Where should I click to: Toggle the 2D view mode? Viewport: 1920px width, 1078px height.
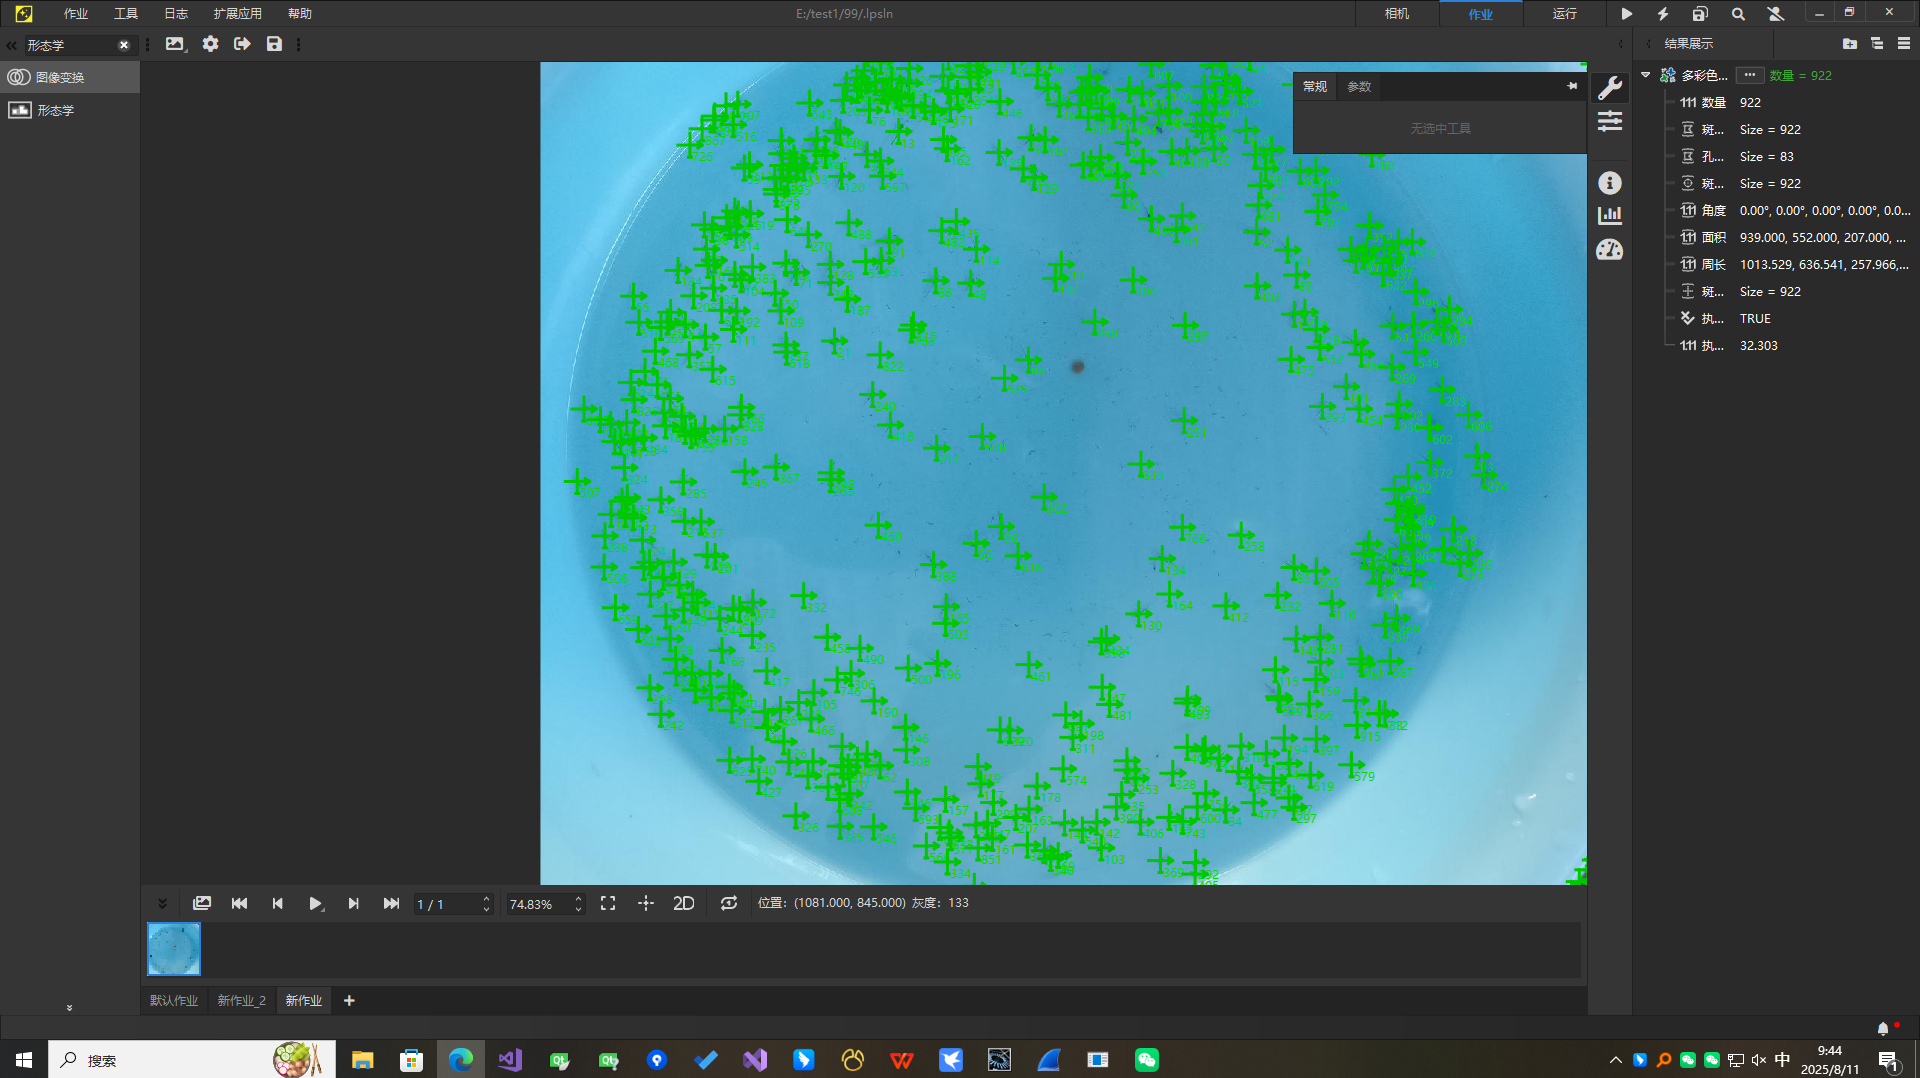[x=684, y=903]
